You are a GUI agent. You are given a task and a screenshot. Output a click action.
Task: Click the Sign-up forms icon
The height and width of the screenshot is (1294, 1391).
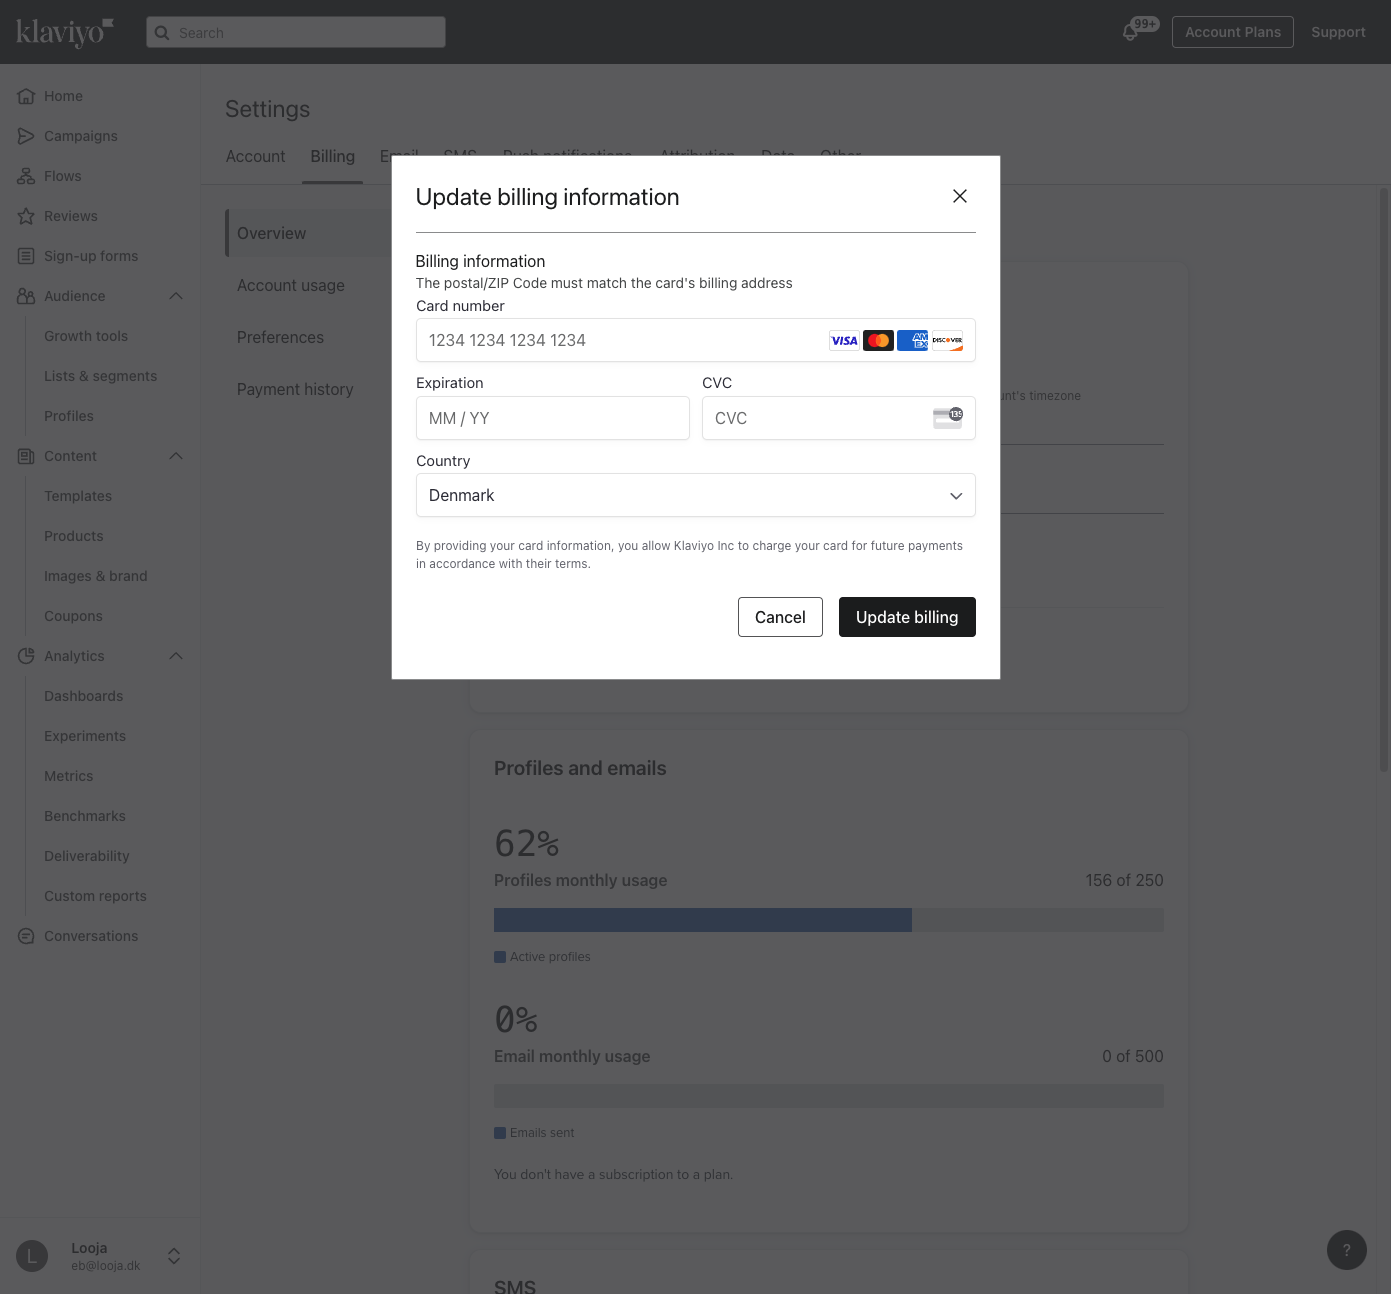tap(26, 256)
